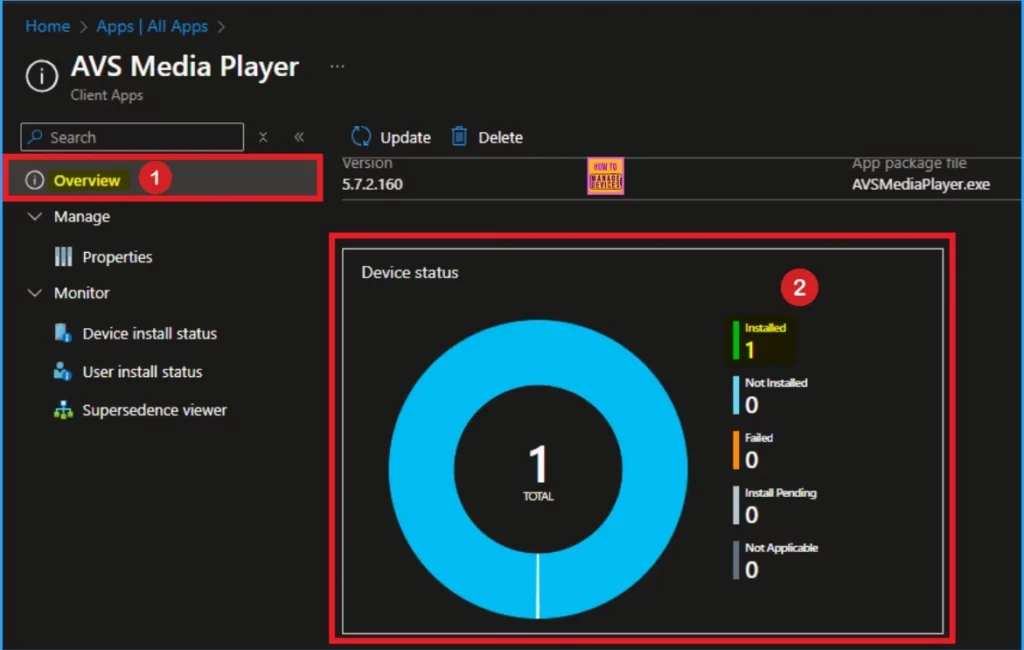
Task: Clear the search with the X icon
Action: pos(263,137)
